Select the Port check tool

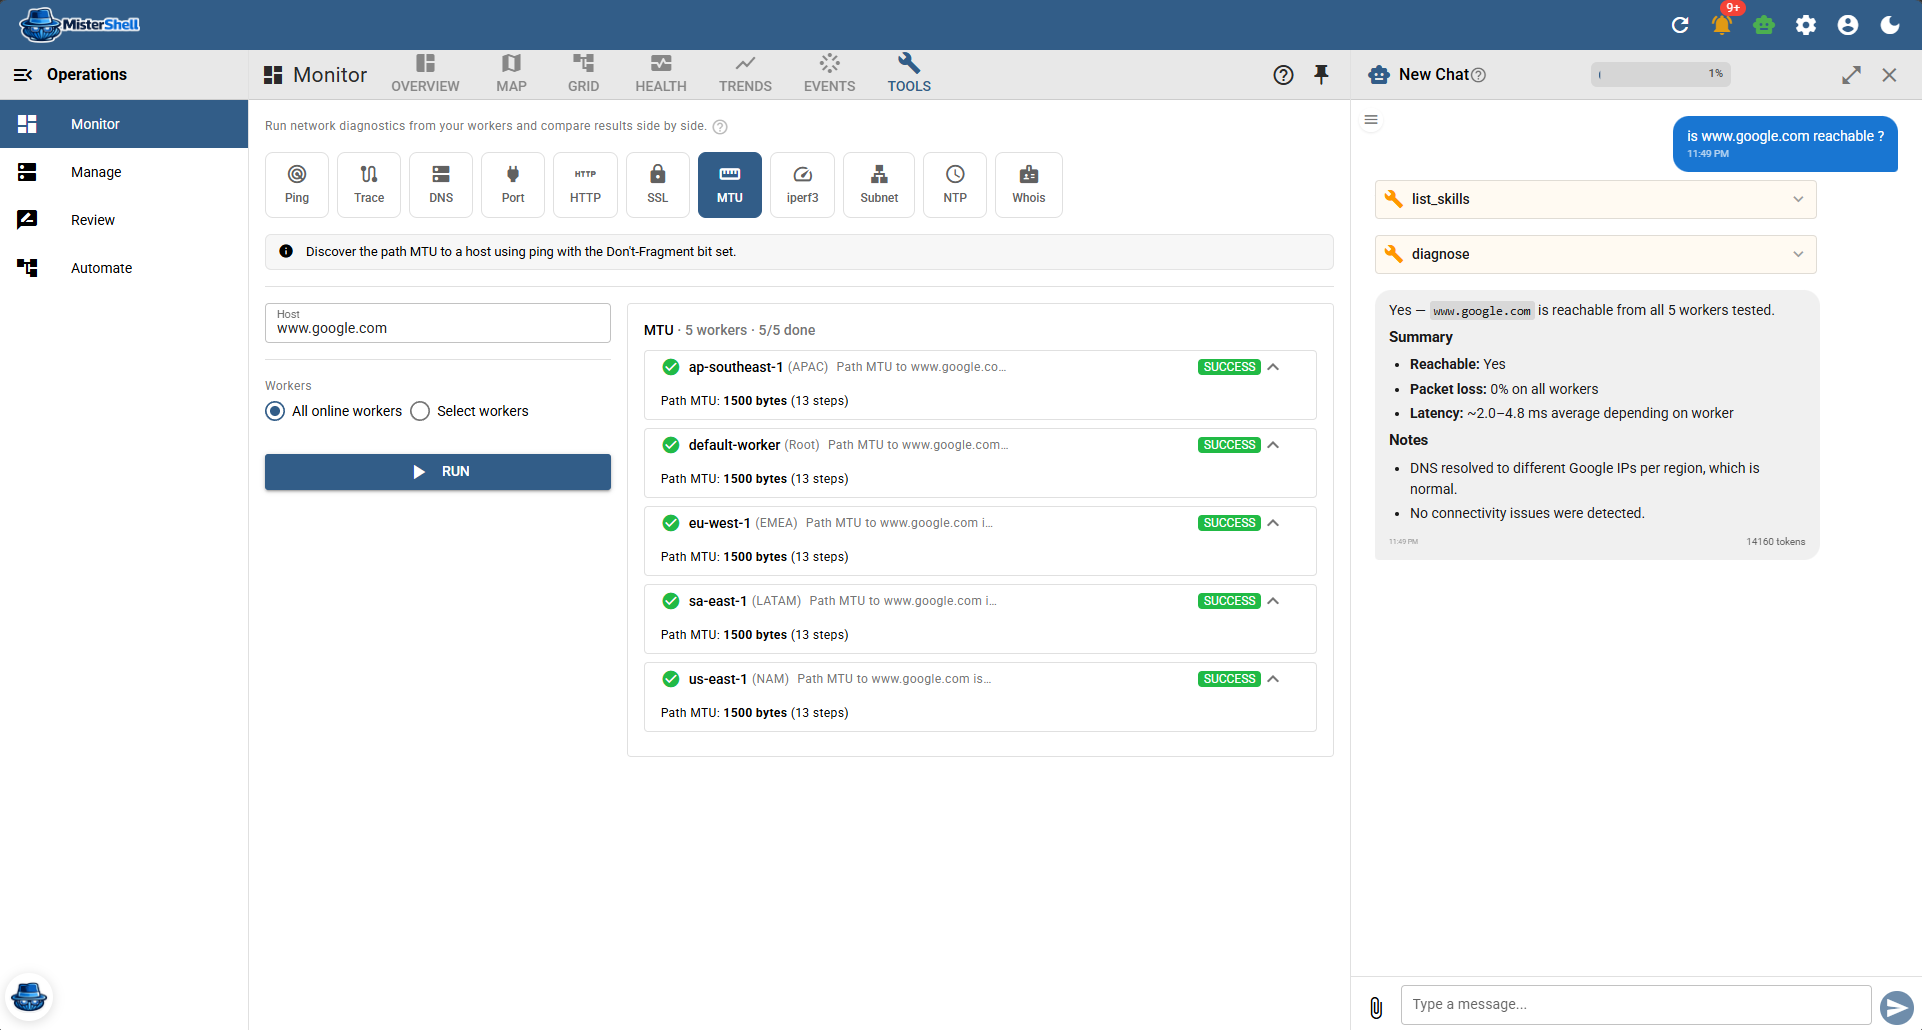(x=513, y=185)
